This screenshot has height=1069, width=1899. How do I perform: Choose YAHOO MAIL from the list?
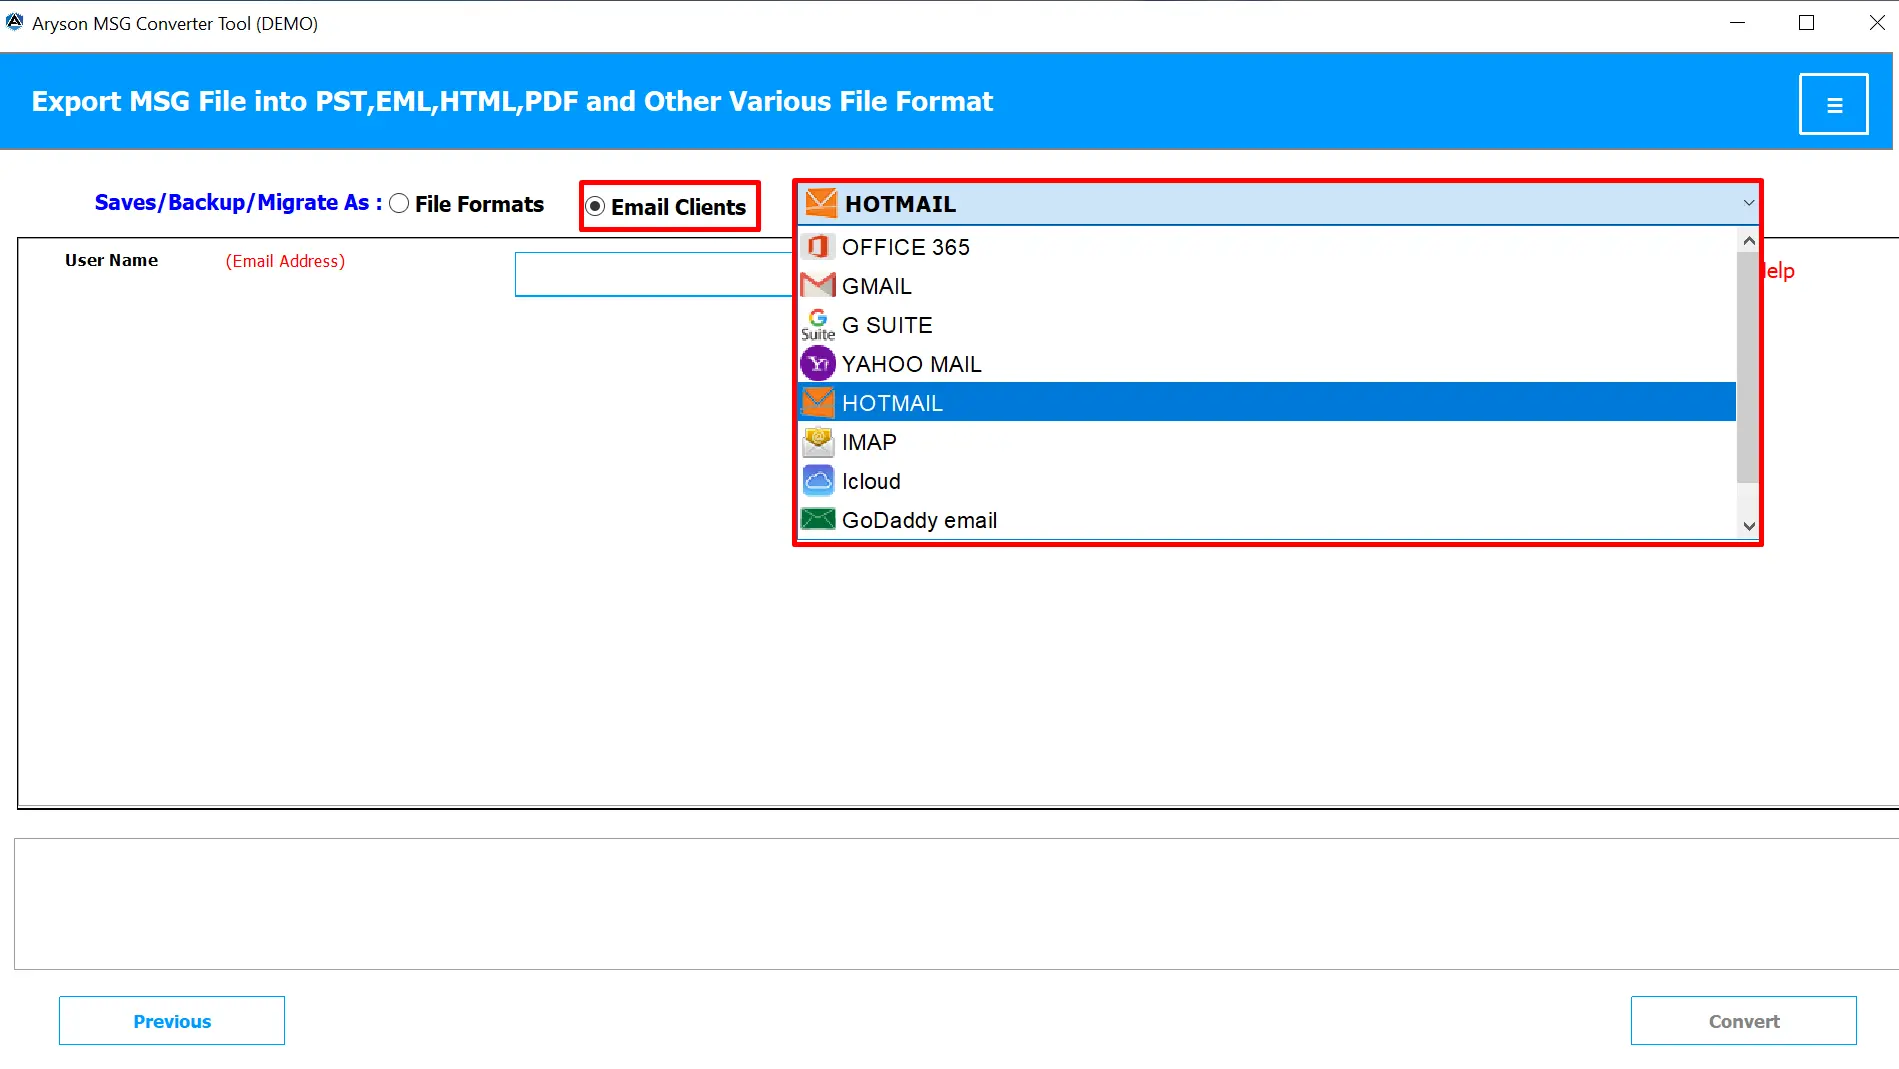[1267, 364]
